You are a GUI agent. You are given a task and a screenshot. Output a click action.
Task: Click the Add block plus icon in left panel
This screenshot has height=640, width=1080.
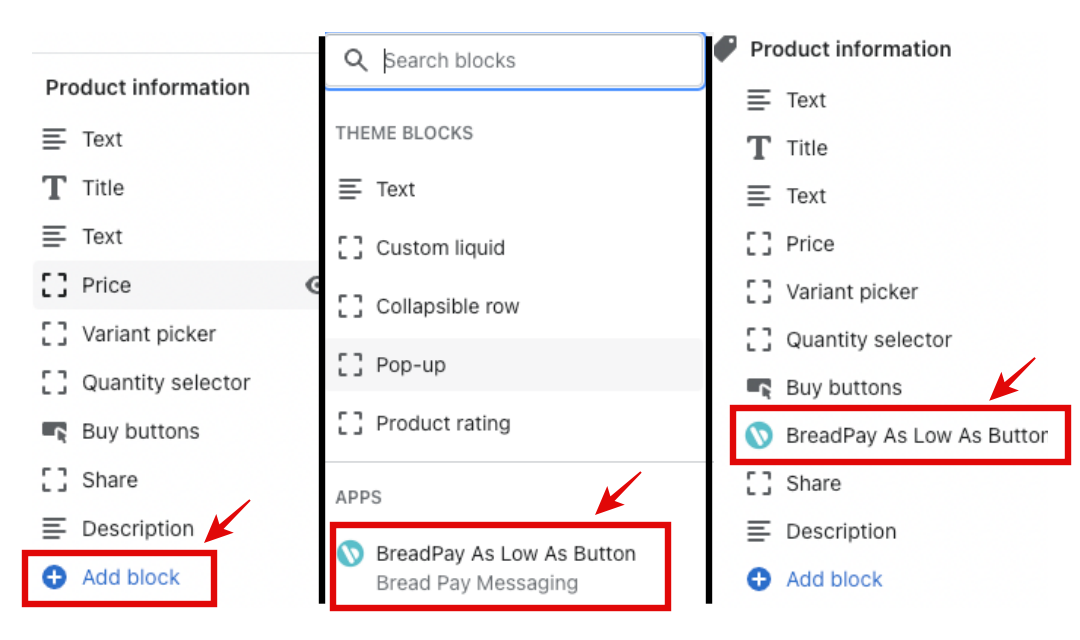click(x=54, y=577)
